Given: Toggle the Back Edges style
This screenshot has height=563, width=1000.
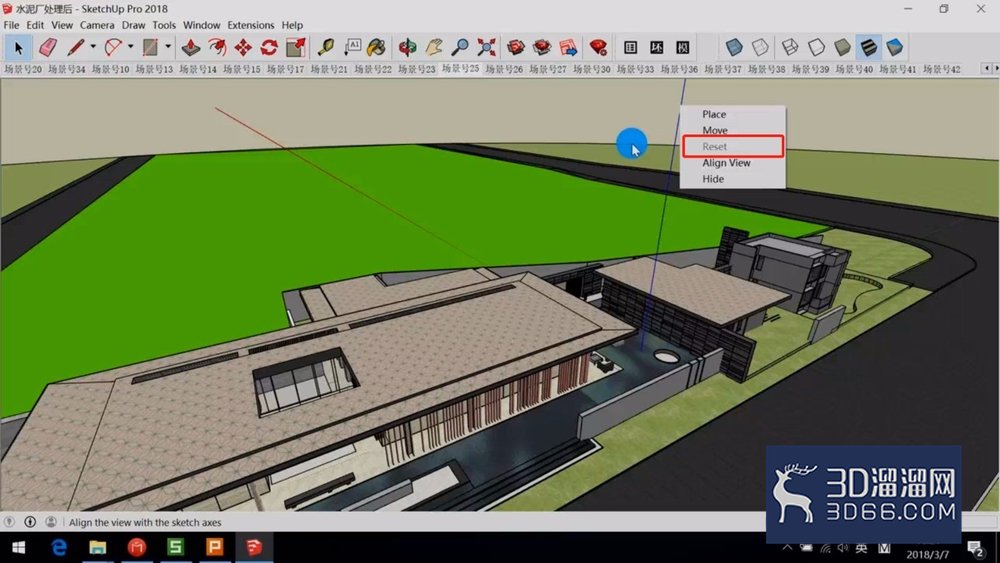Looking at the screenshot, I should [x=760, y=48].
